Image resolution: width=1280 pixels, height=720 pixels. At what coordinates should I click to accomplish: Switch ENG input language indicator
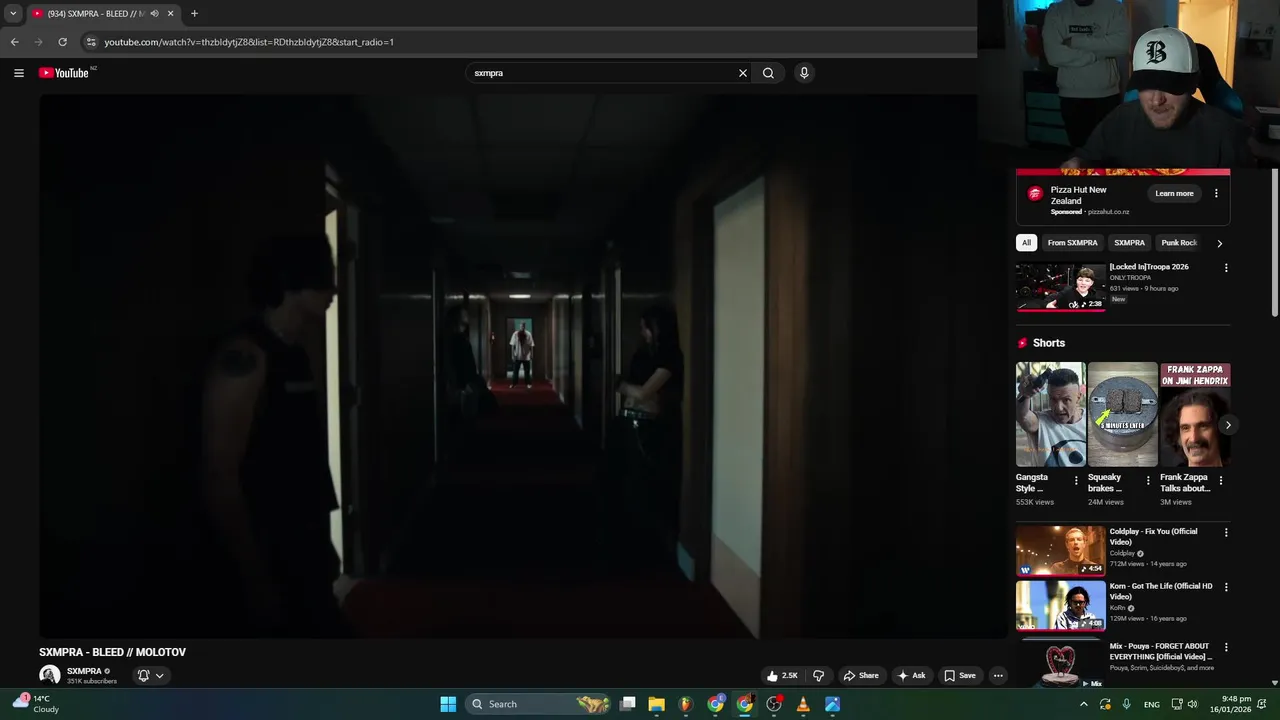[x=1152, y=704]
